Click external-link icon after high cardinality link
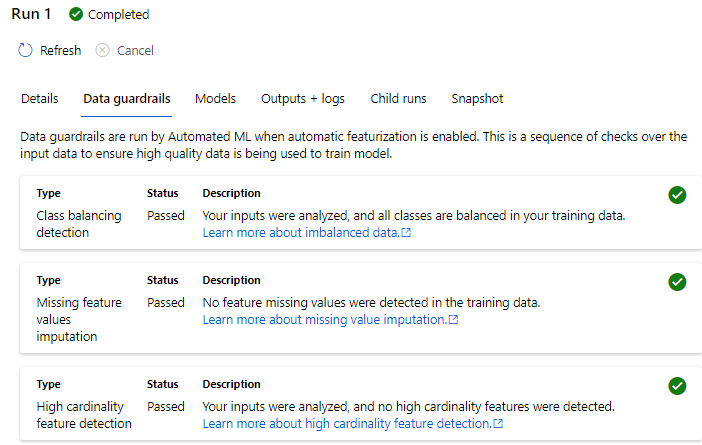702x445 pixels. tap(498, 424)
